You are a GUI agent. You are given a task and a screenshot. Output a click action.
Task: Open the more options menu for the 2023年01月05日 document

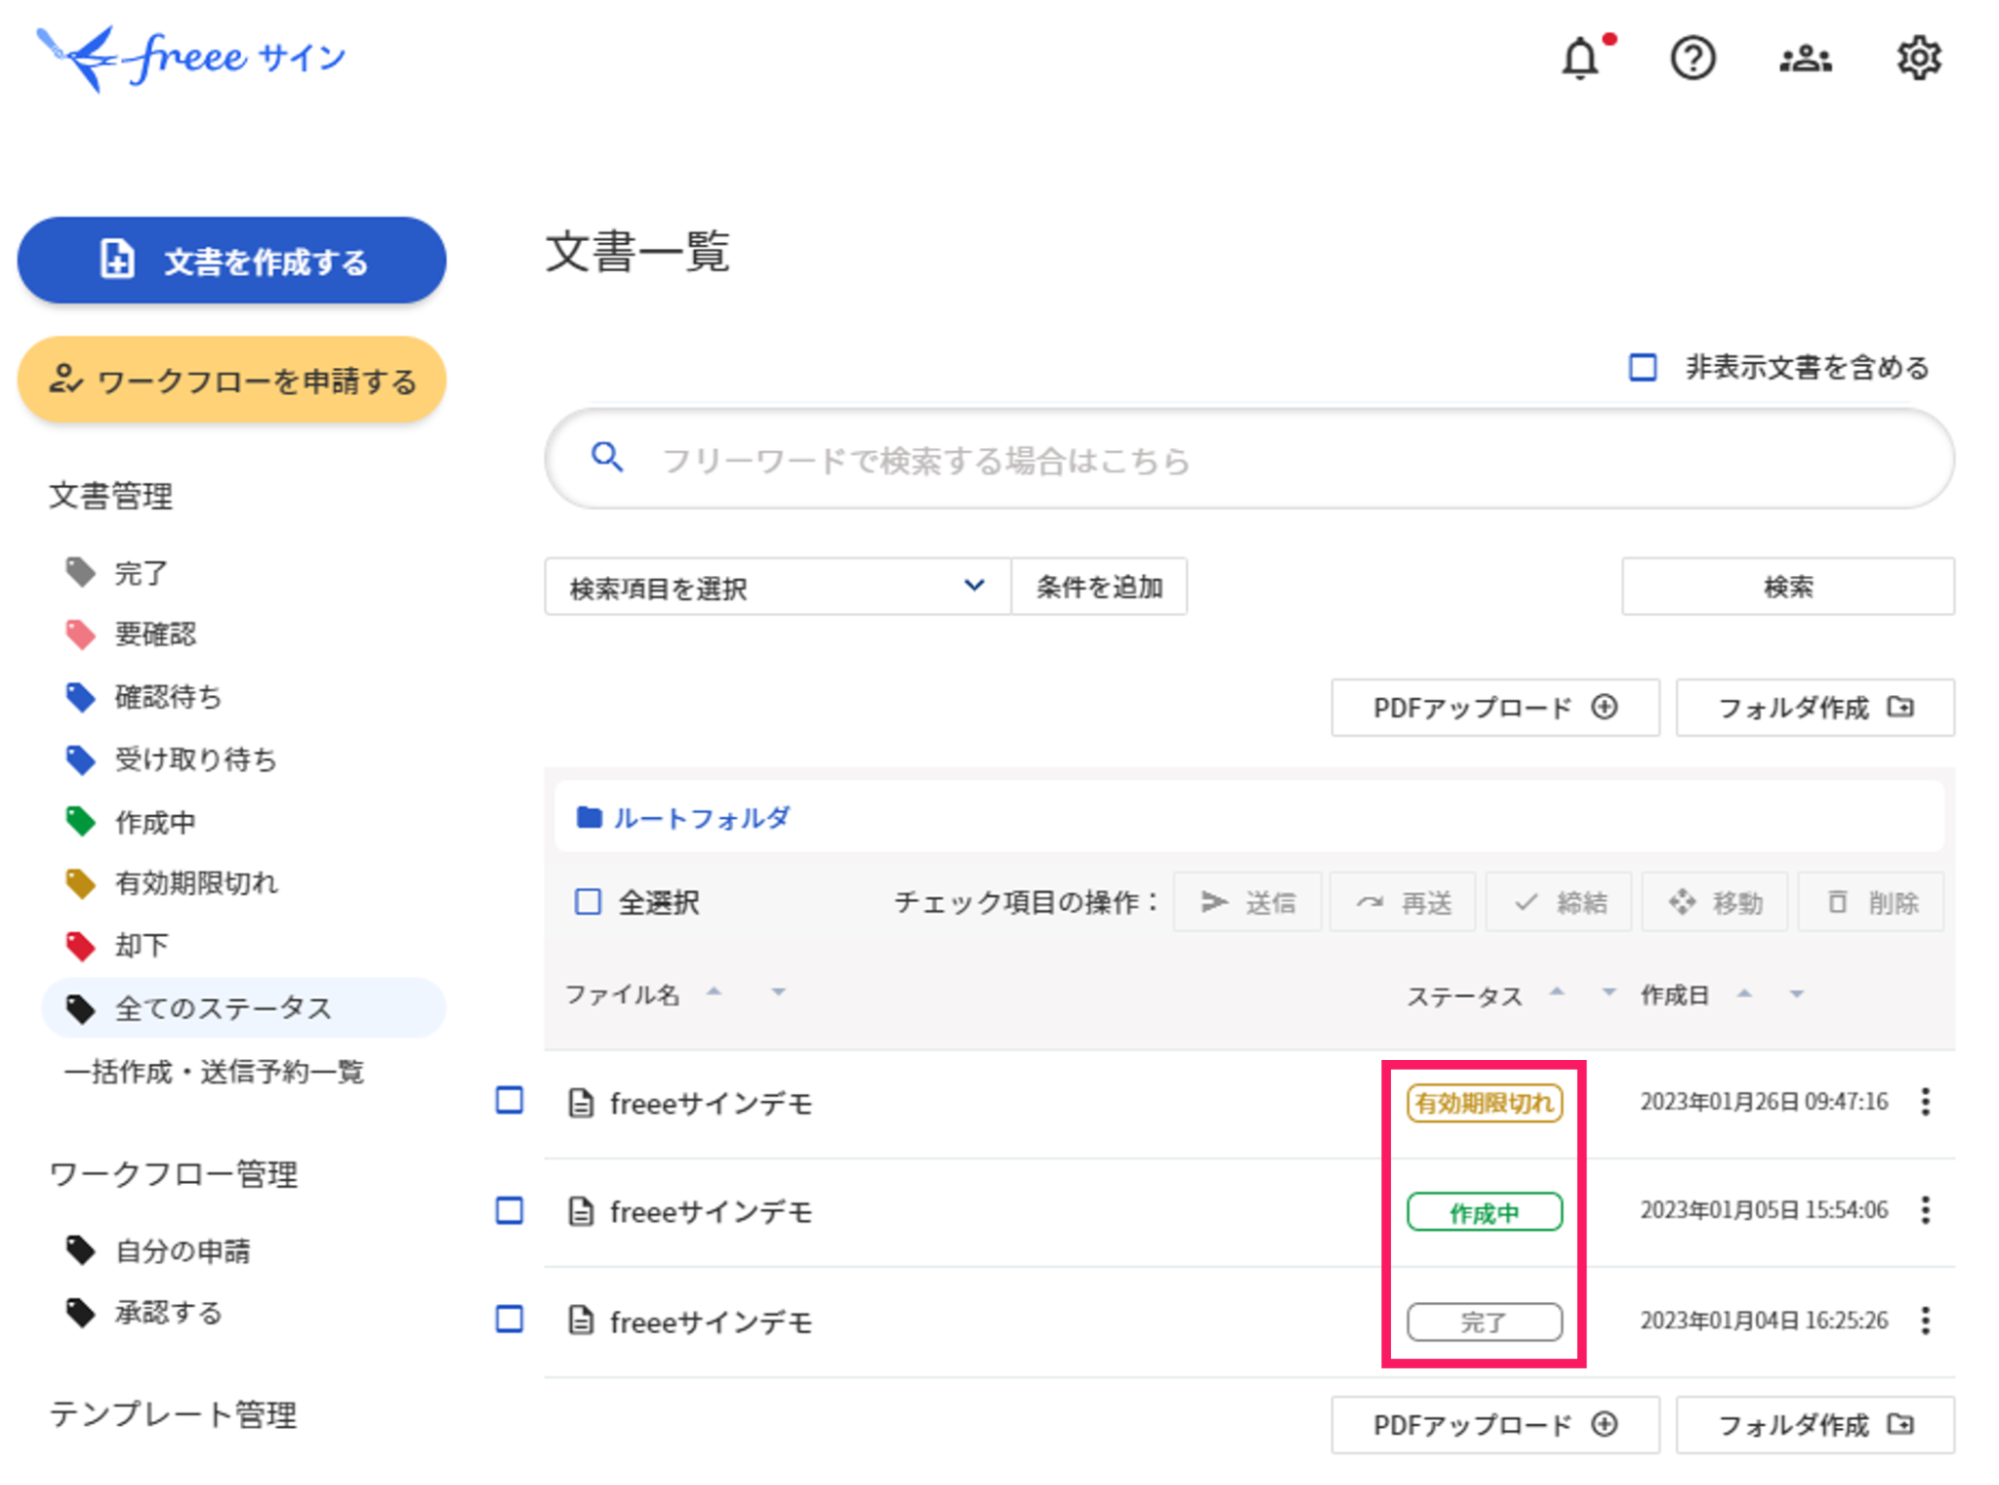[1925, 1210]
